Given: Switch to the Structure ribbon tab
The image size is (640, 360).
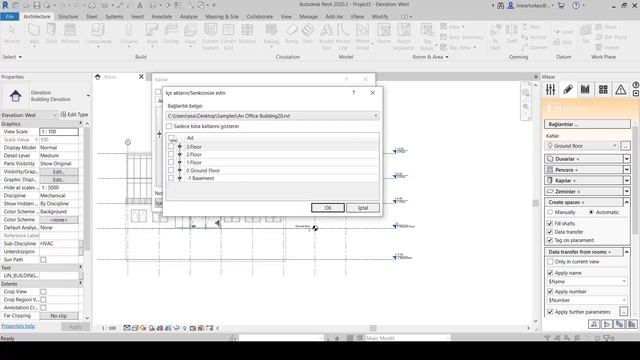Looking at the screenshot, I should pyautogui.click(x=68, y=16).
